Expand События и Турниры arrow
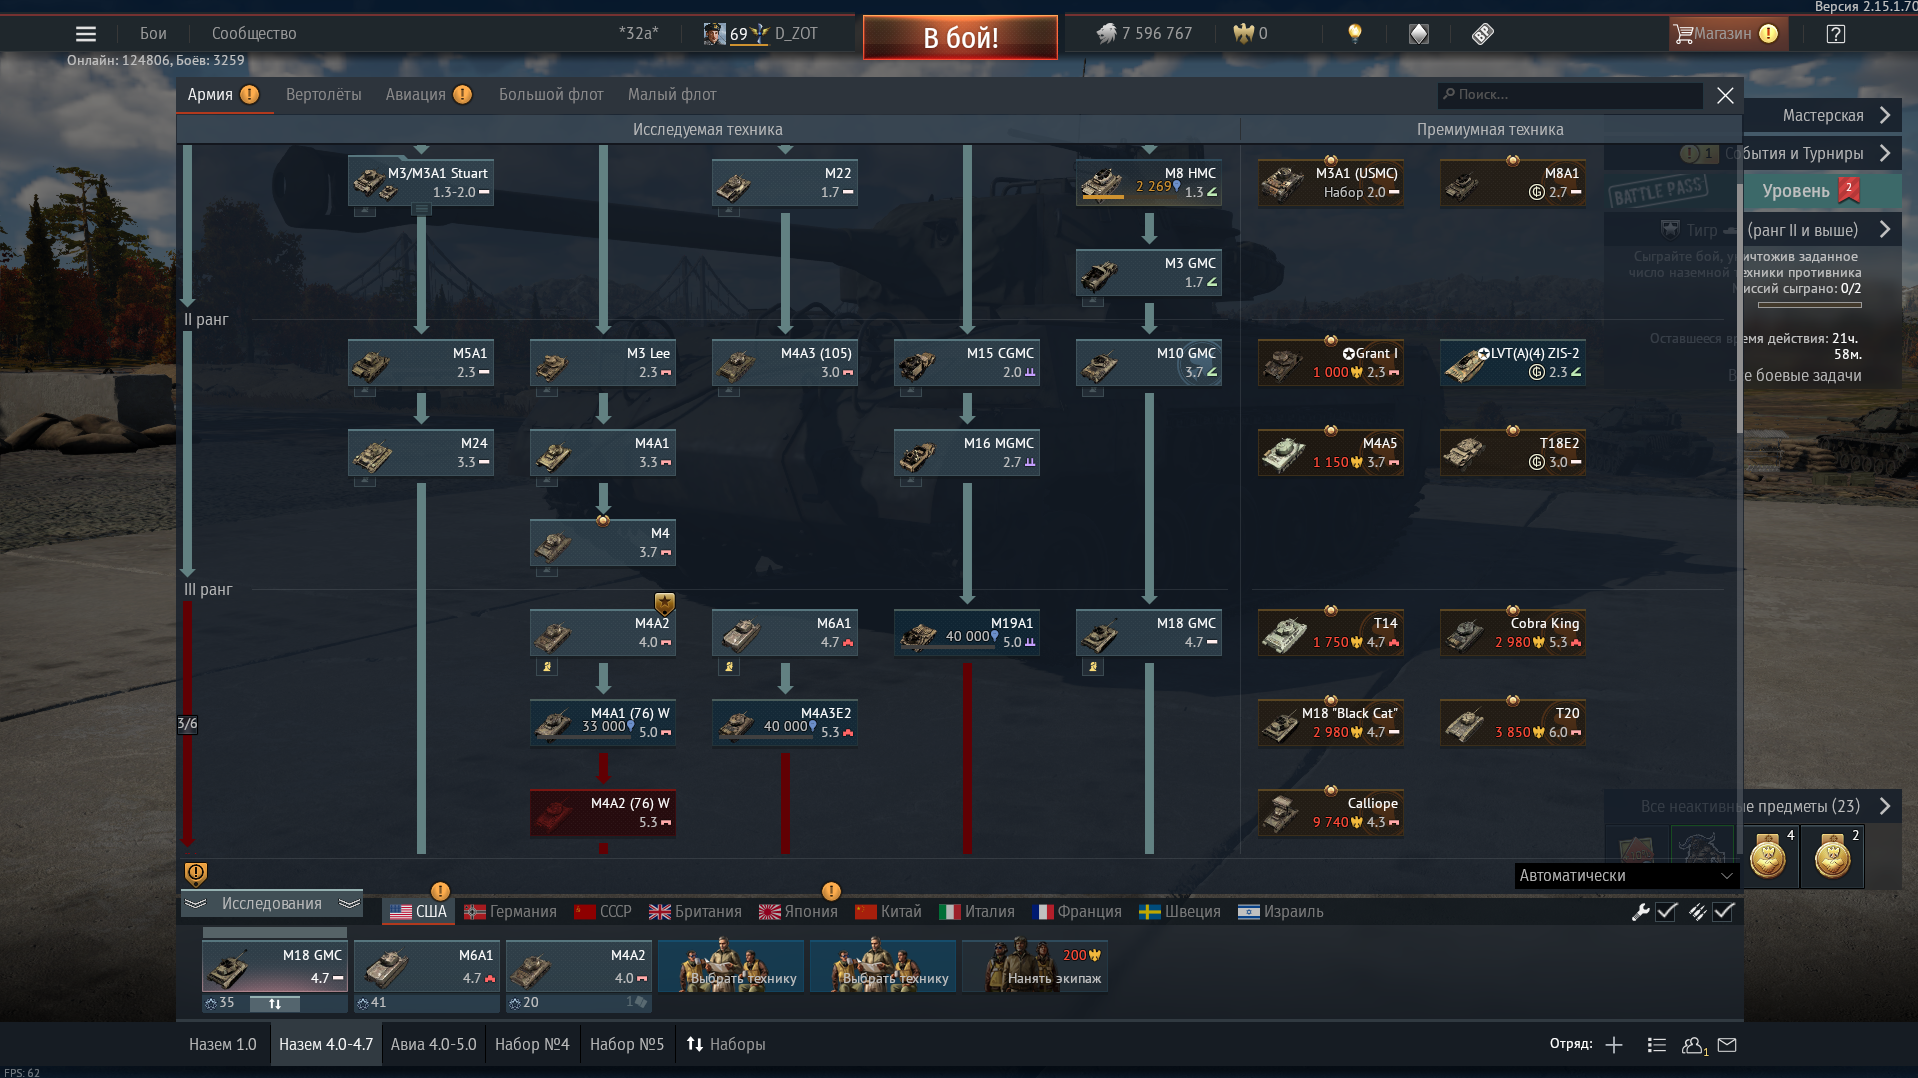This screenshot has height=1078, width=1918. [1885, 153]
